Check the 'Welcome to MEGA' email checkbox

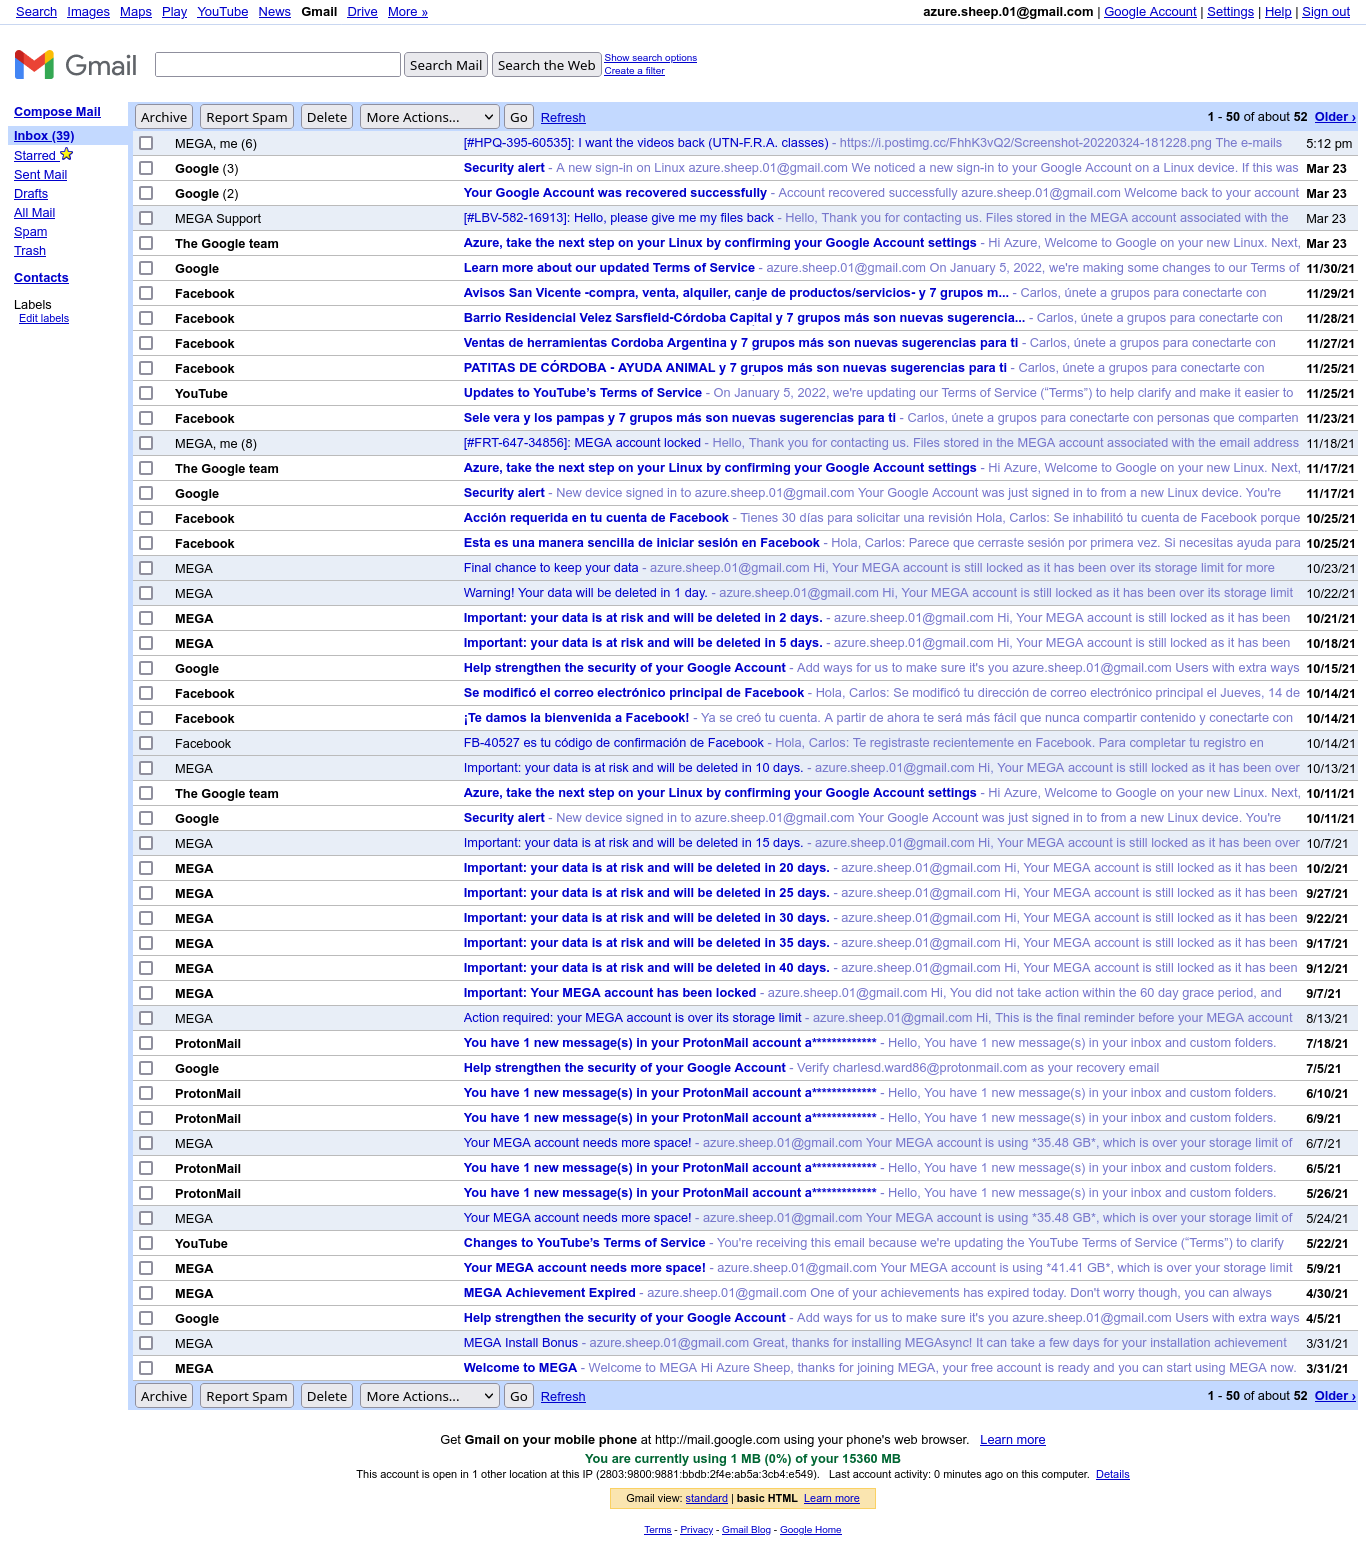[146, 1368]
